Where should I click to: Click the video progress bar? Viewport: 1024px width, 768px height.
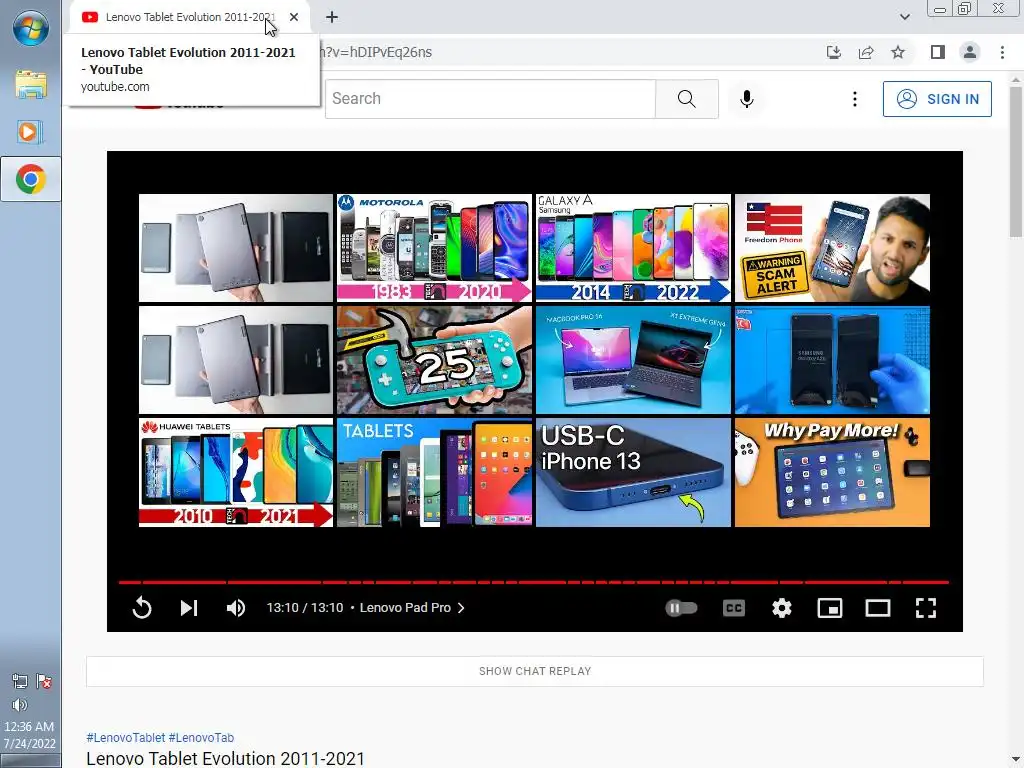534,582
